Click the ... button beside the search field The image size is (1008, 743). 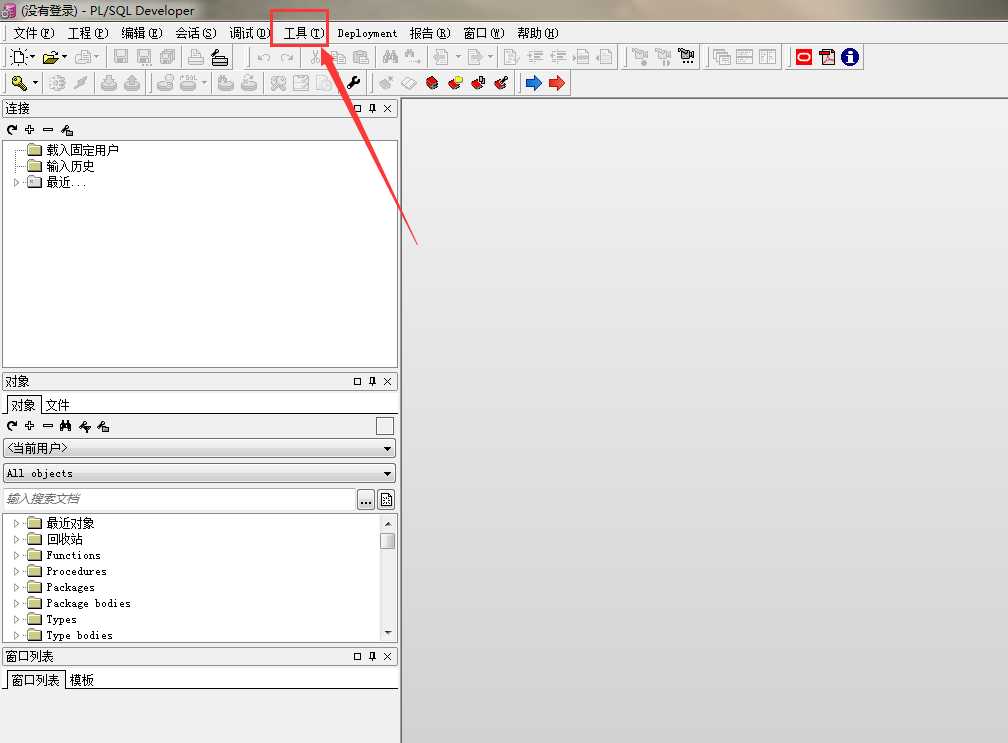pyautogui.click(x=366, y=499)
